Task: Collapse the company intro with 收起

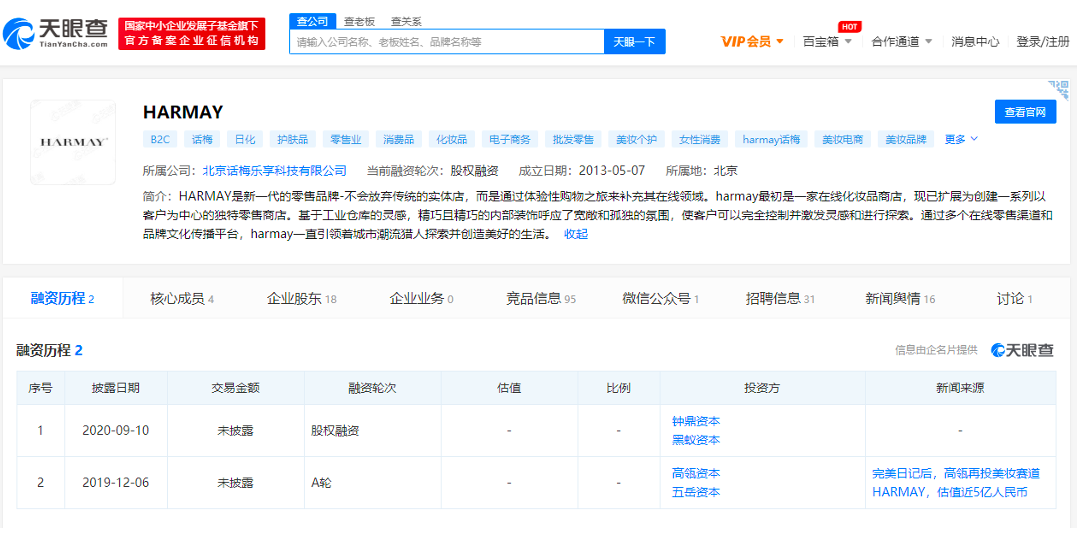Action: pos(576,234)
